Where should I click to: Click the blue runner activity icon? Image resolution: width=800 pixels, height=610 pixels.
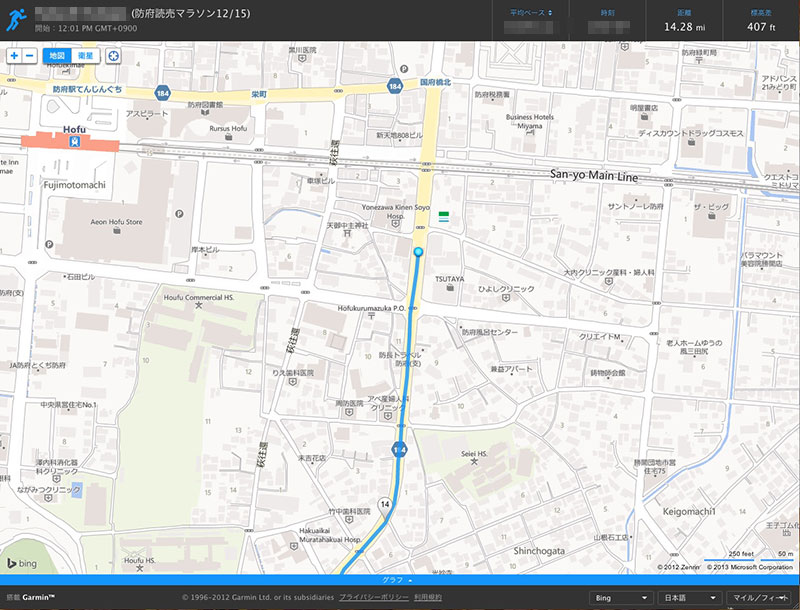click(x=15, y=19)
